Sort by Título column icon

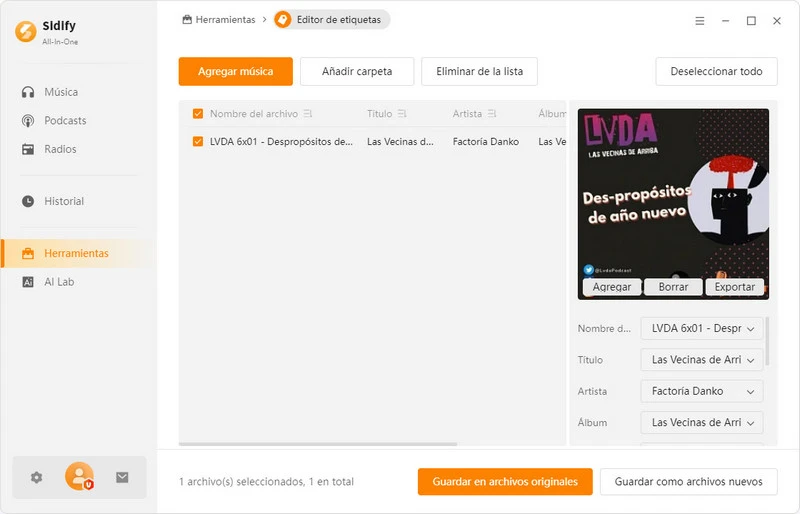[x=402, y=113]
